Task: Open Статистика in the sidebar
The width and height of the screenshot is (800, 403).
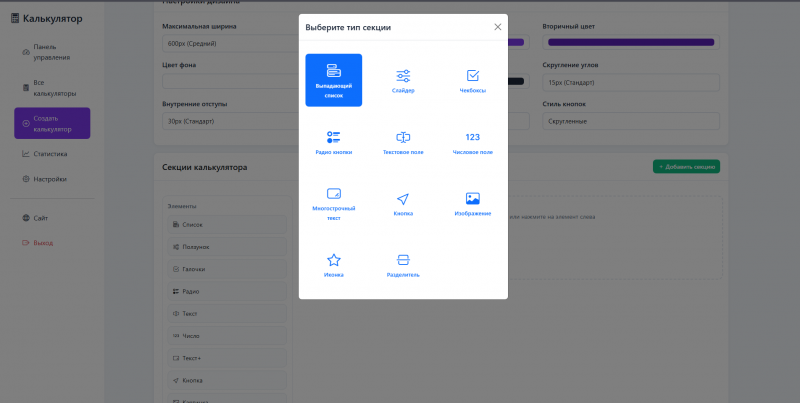Action: [52, 154]
